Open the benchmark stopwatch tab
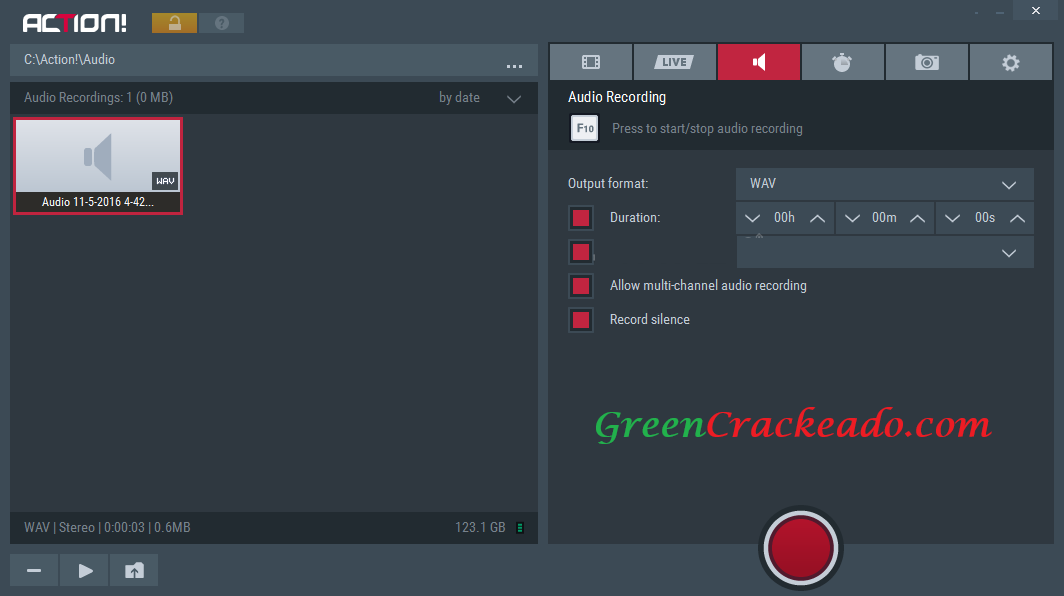Image resolution: width=1064 pixels, height=596 pixels. click(842, 62)
